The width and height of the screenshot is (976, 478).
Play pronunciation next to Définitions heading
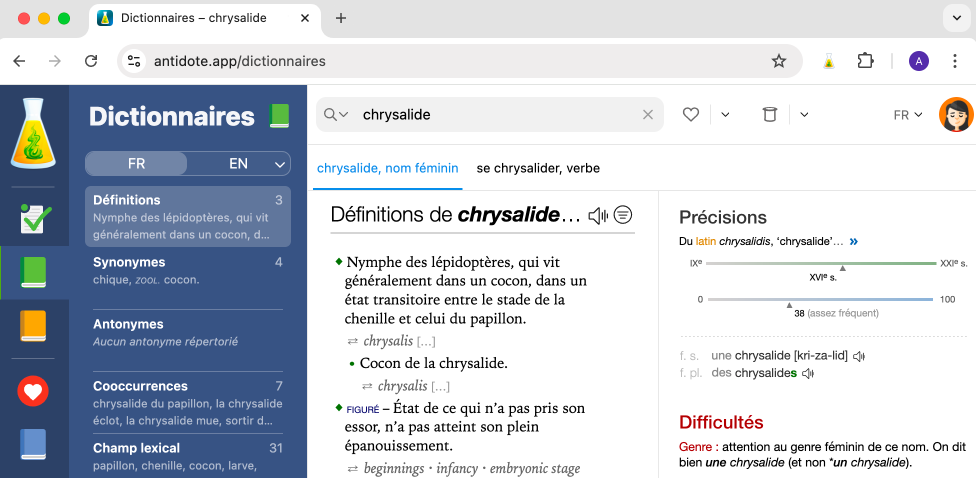tap(598, 215)
